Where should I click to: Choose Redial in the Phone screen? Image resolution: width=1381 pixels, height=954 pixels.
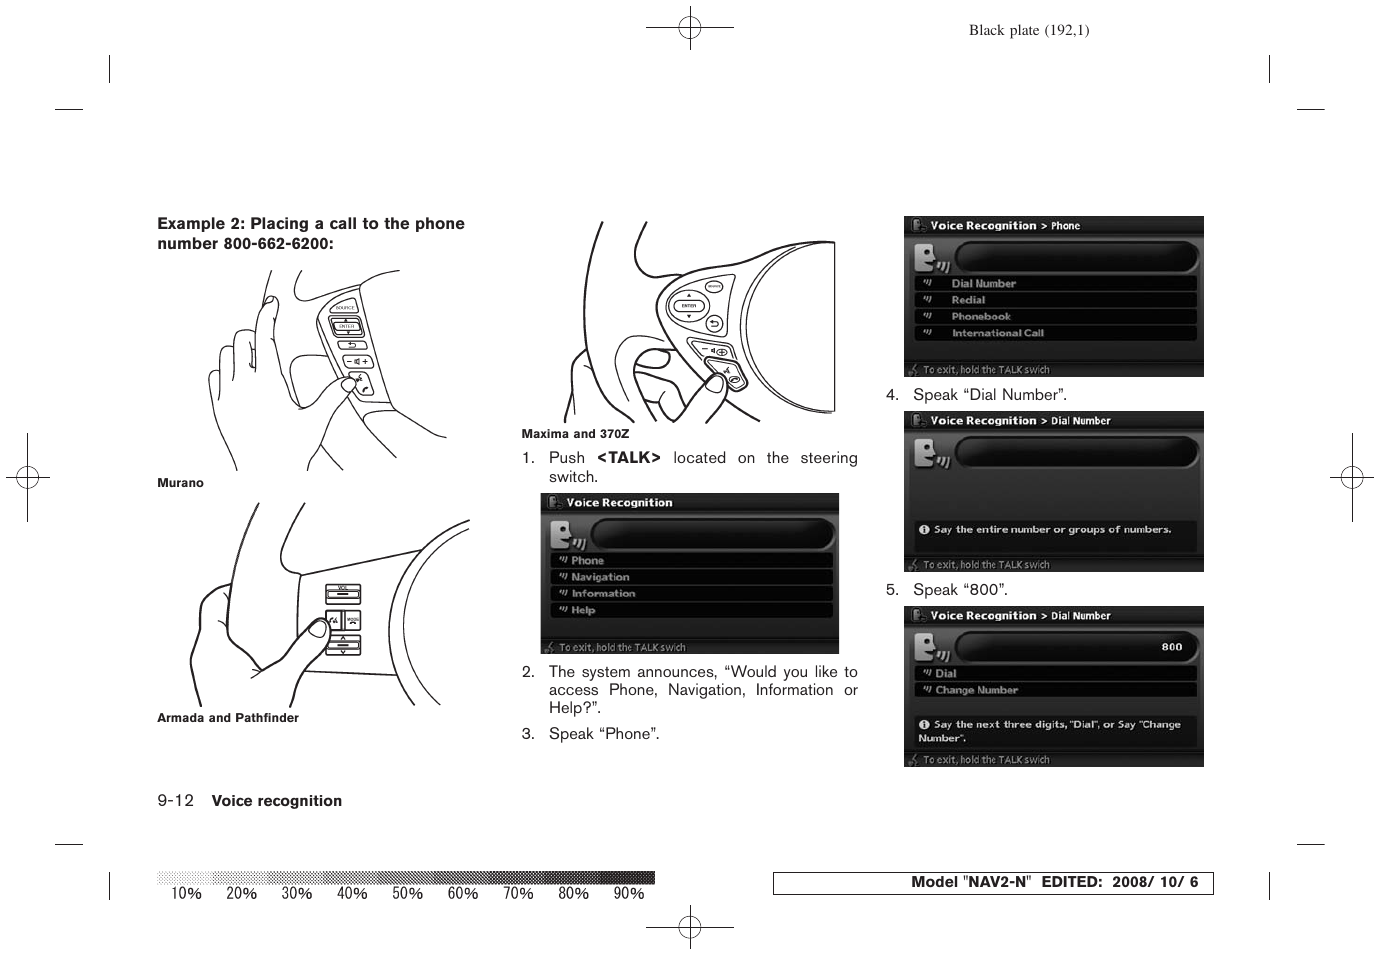click(1055, 300)
